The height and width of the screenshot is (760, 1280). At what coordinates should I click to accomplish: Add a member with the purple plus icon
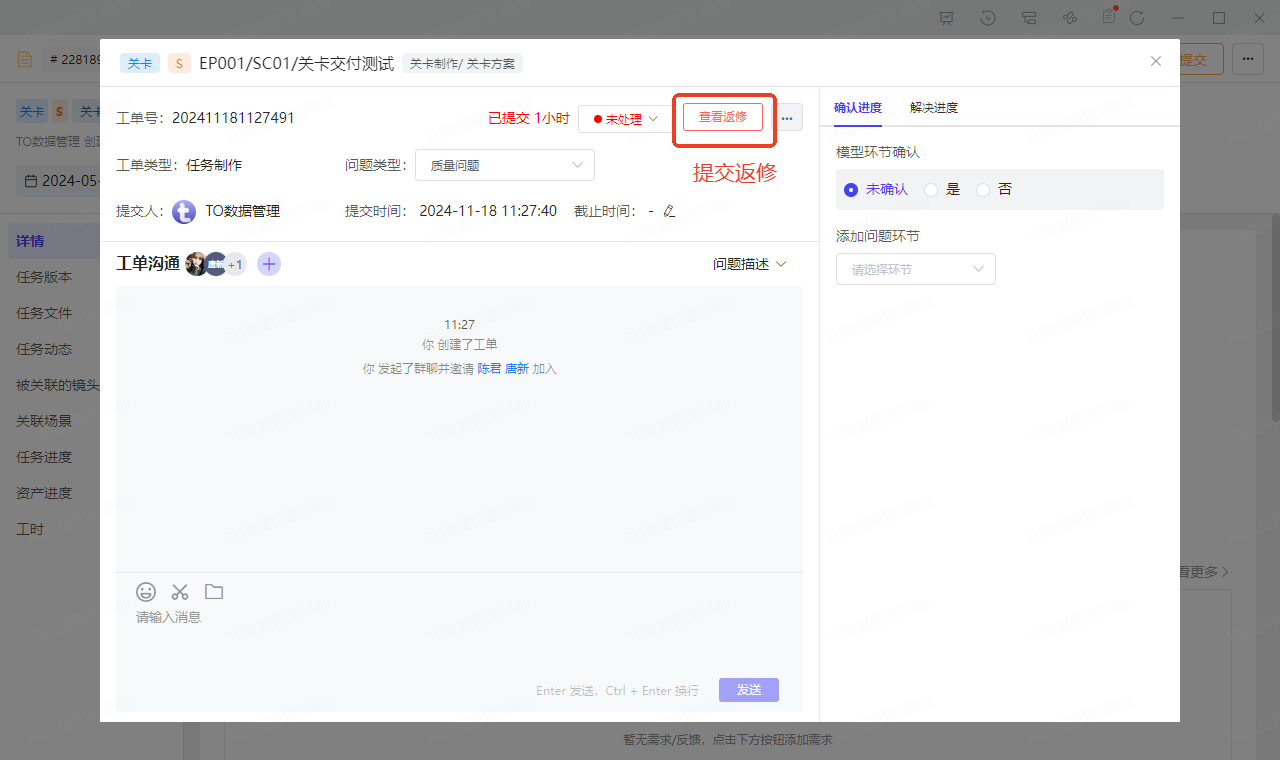coord(269,264)
